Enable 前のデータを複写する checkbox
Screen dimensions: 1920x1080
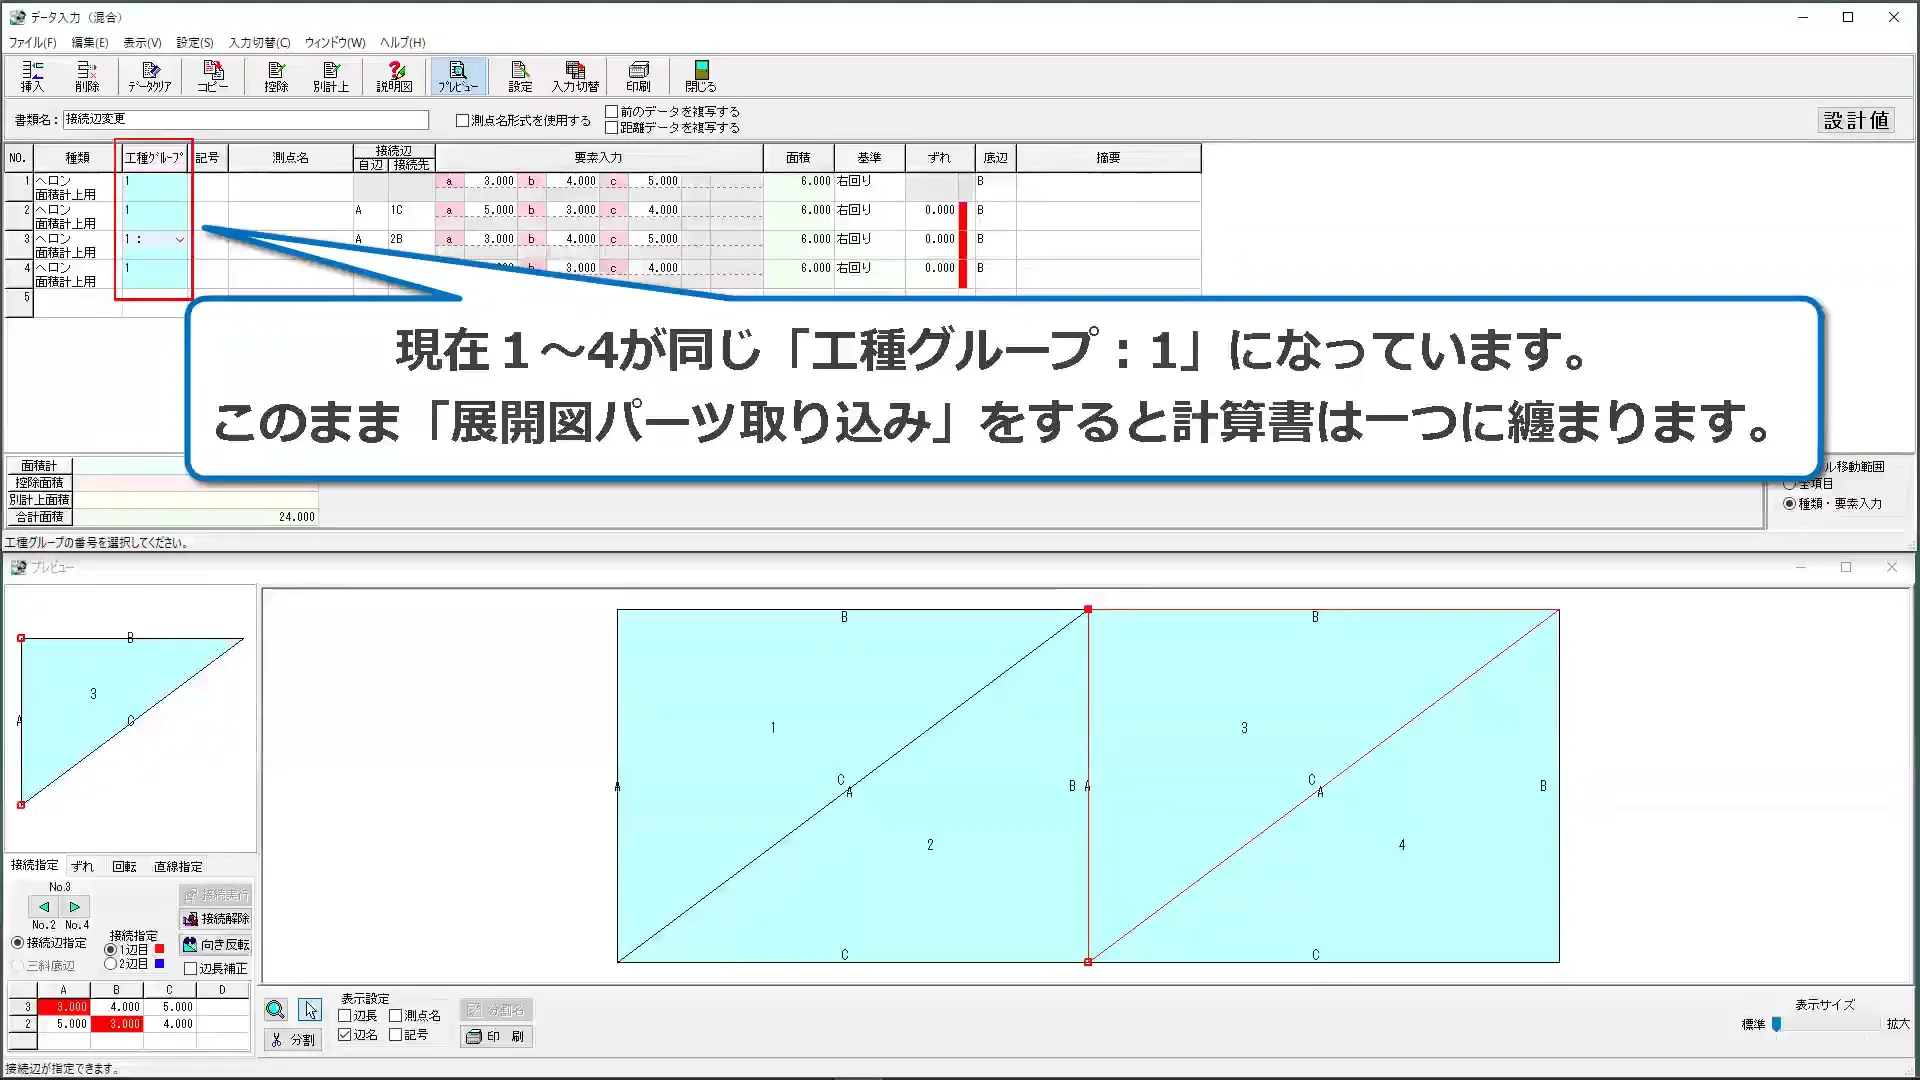[x=611, y=111]
